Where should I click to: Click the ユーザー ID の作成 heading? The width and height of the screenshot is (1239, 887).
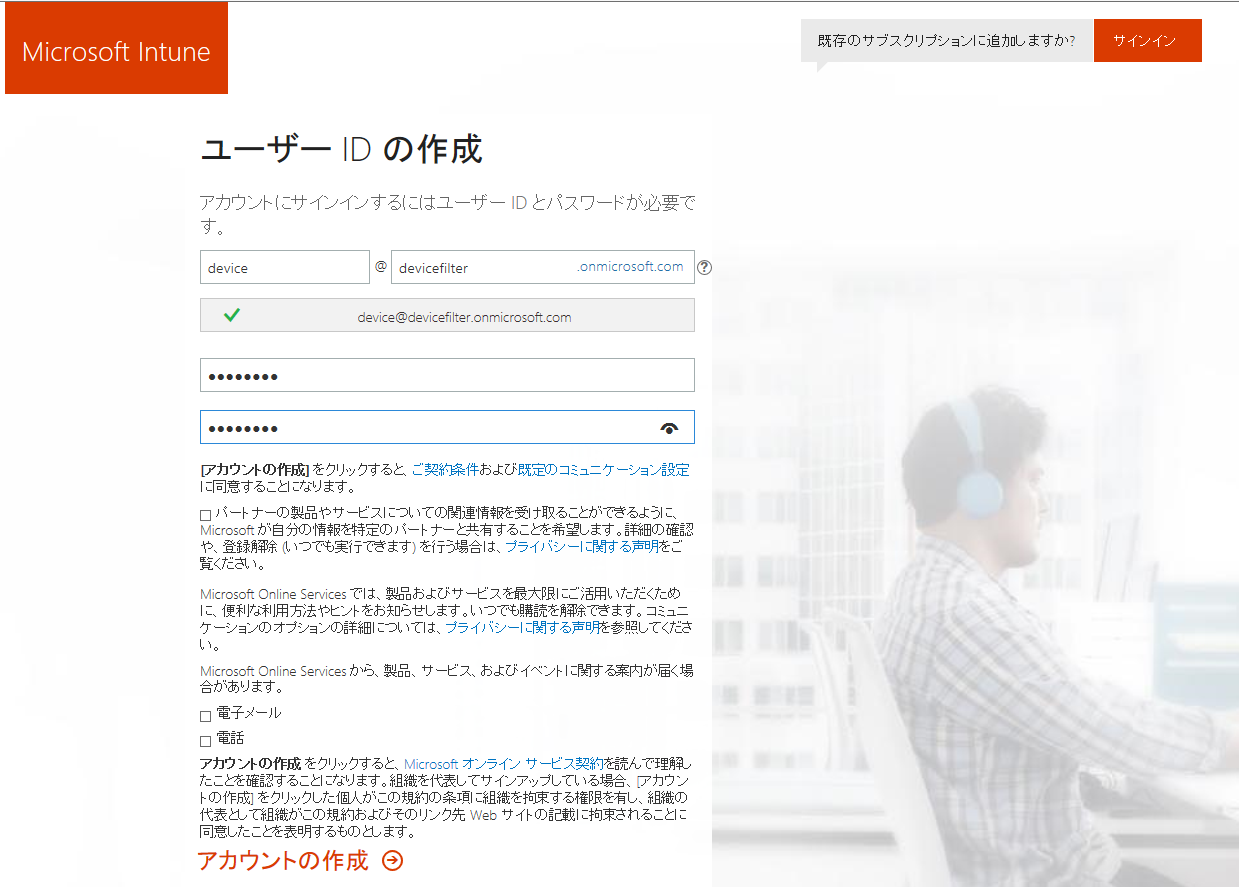click(x=341, y=150)
